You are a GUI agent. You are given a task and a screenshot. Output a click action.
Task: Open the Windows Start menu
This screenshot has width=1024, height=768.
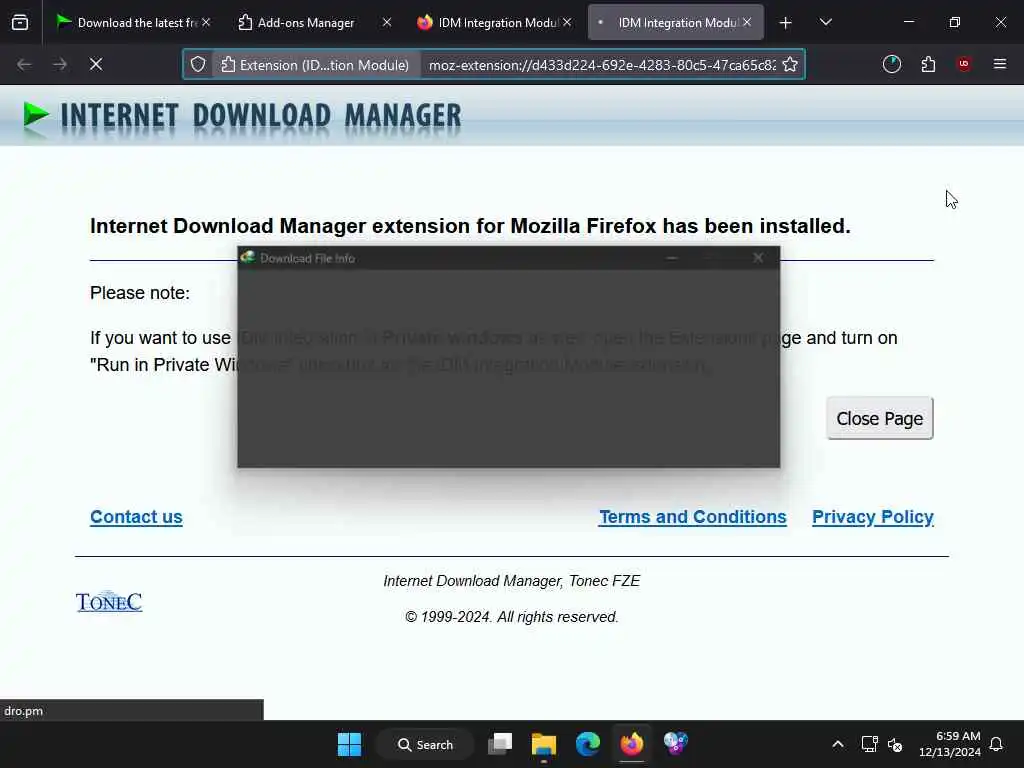pyautogui.click(x=349, y=744)
